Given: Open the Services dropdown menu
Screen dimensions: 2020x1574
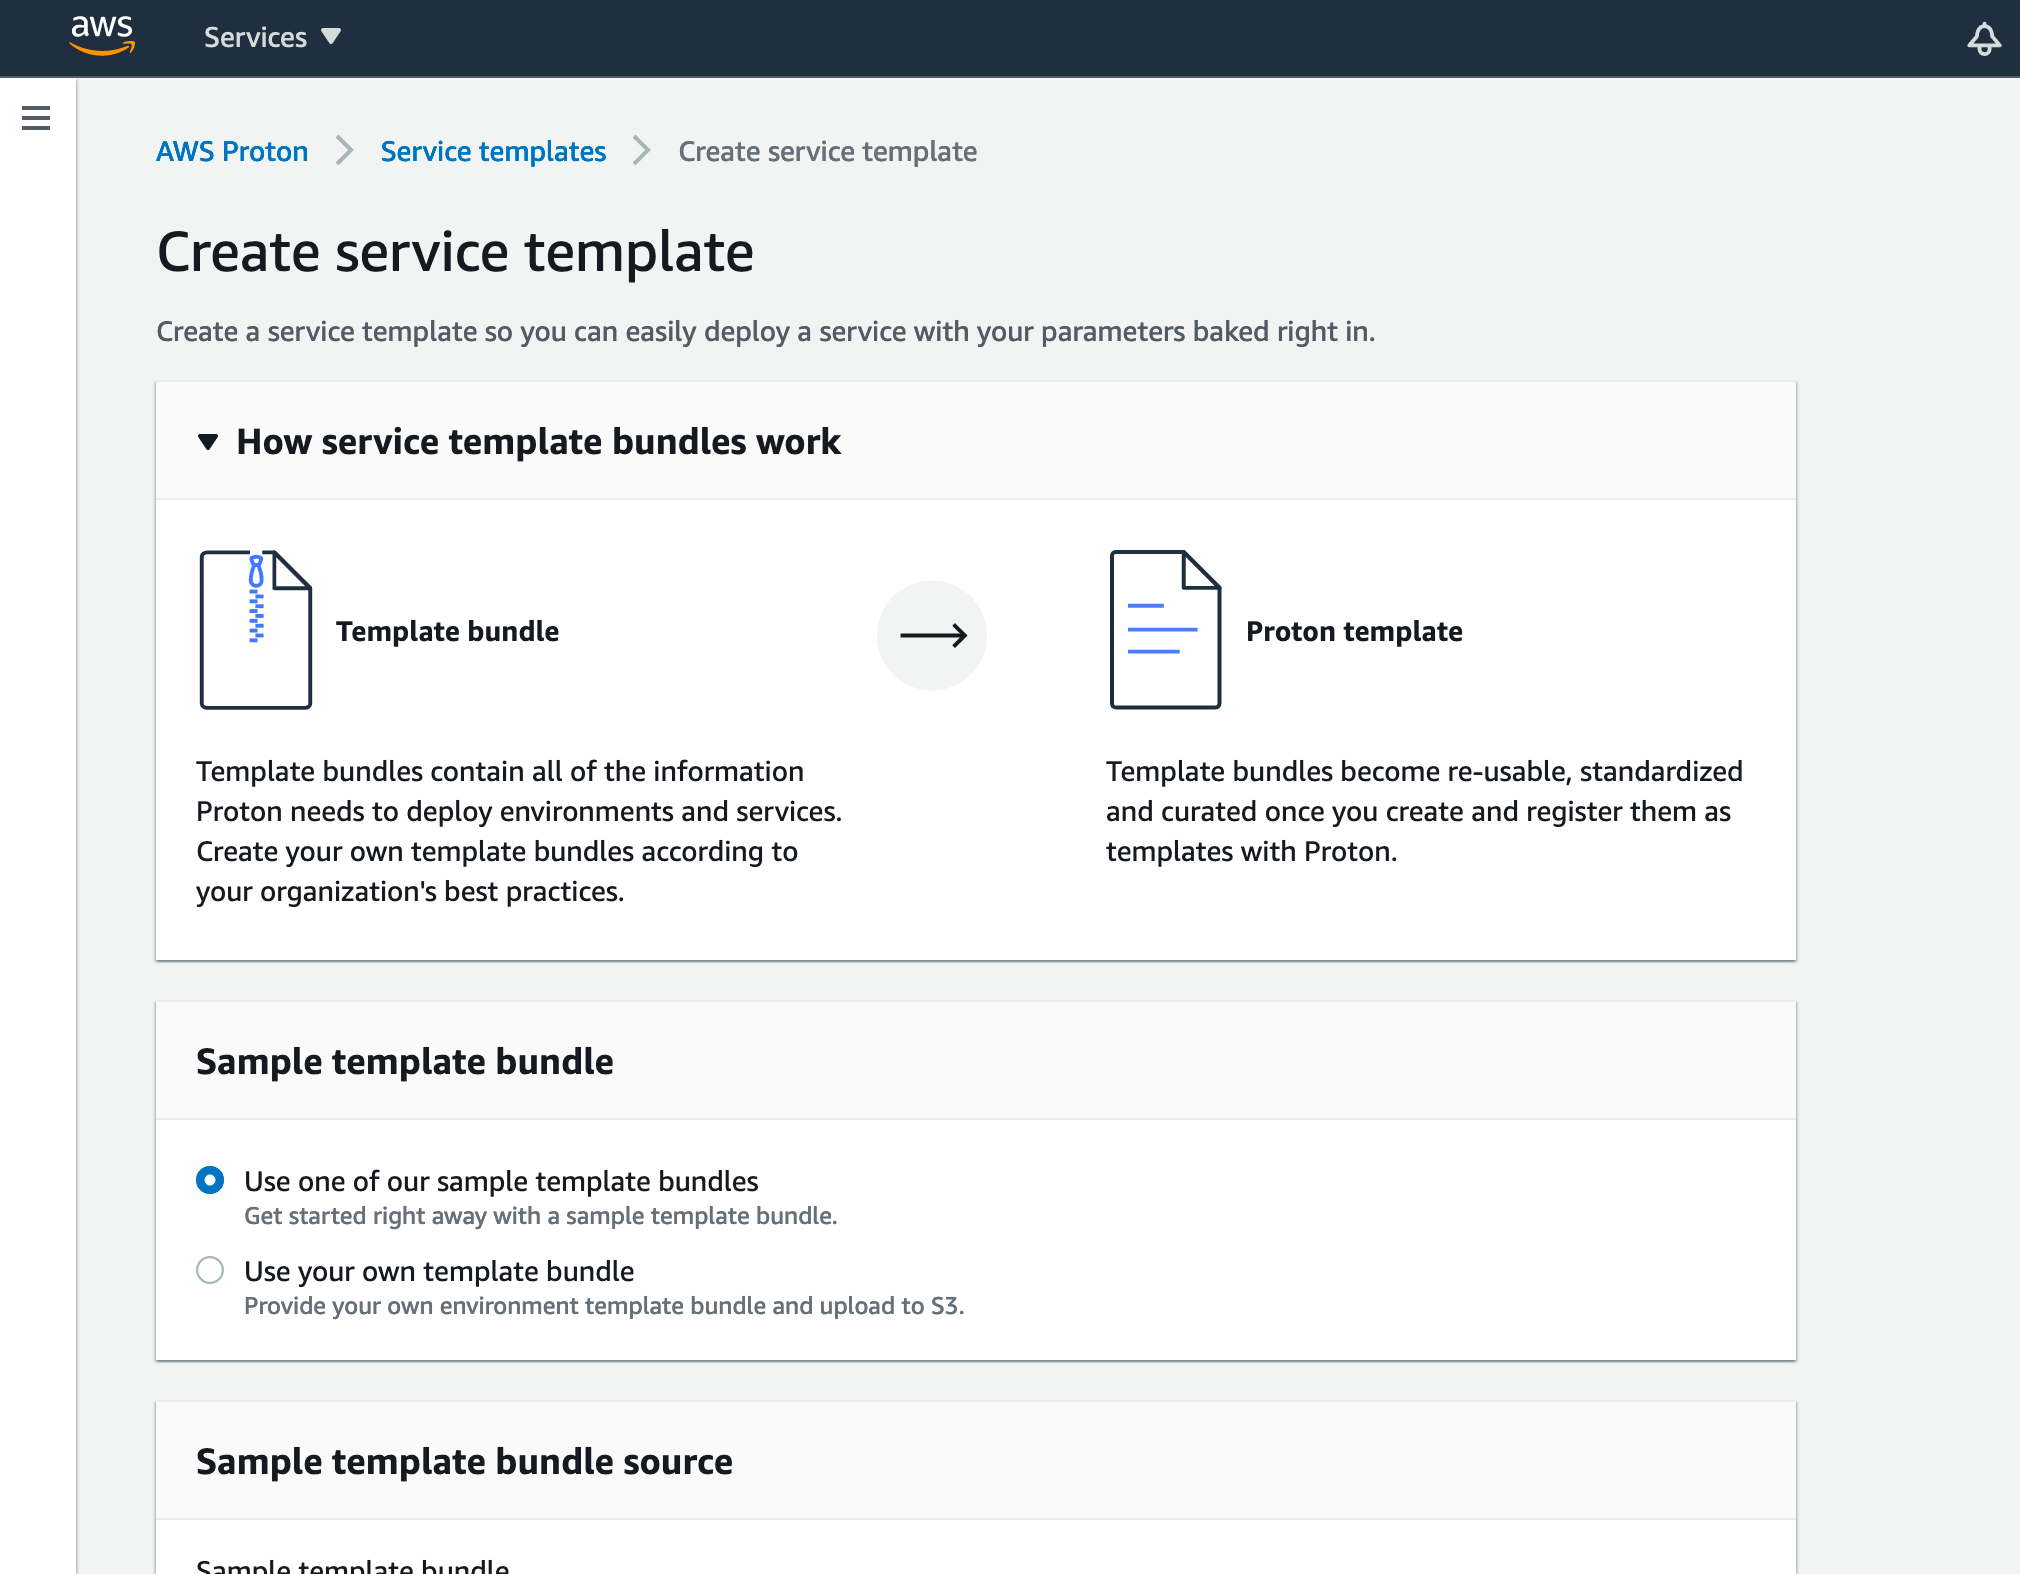Looking at the screenshot, I should [x=331, y=37].
